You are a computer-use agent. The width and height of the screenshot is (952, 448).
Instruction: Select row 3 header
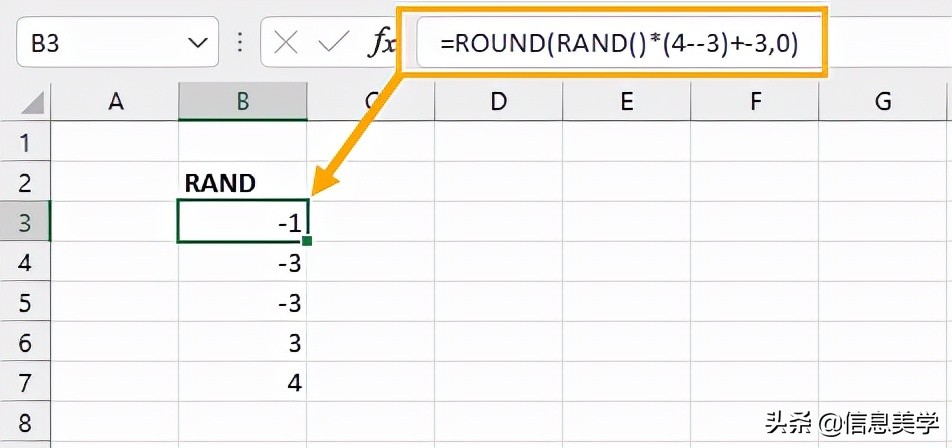coord(25,222)
